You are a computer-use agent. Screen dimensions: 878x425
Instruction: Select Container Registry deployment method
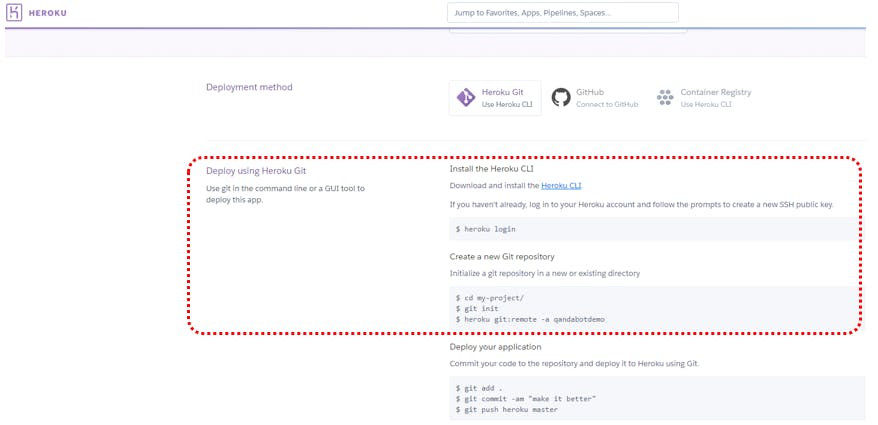click(704, 98)
